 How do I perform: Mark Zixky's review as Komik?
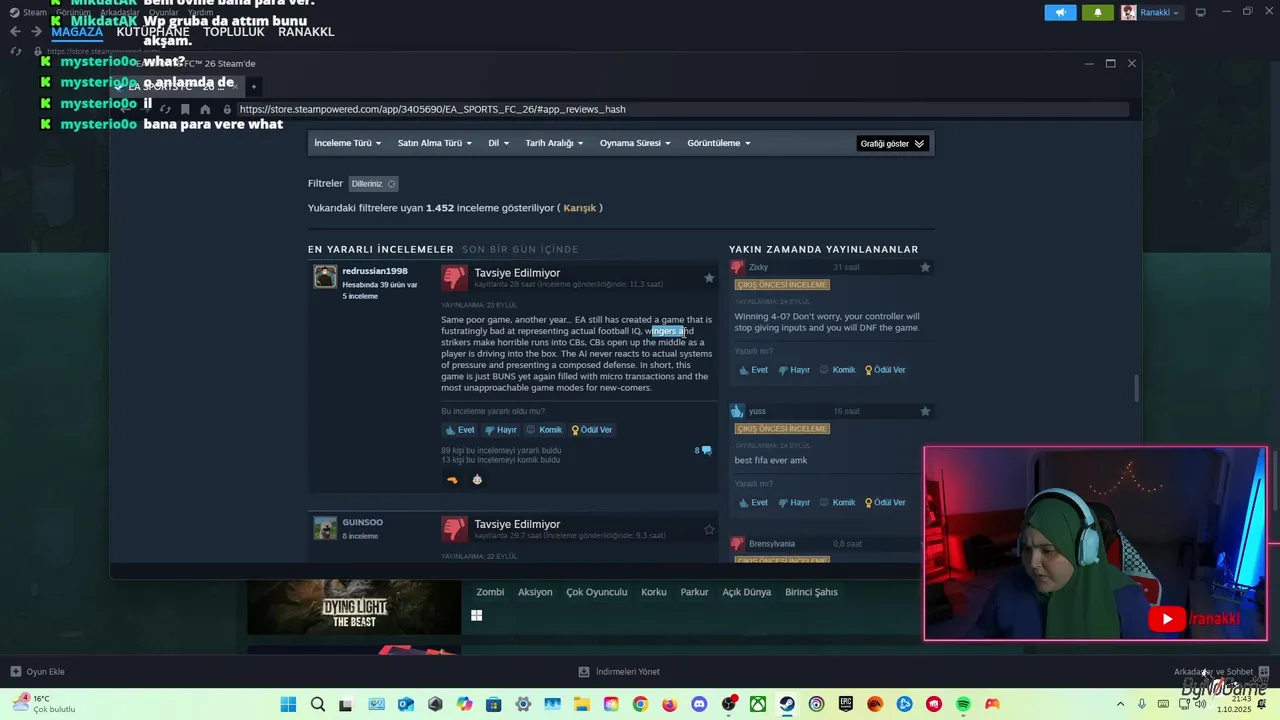pos(837,370)
